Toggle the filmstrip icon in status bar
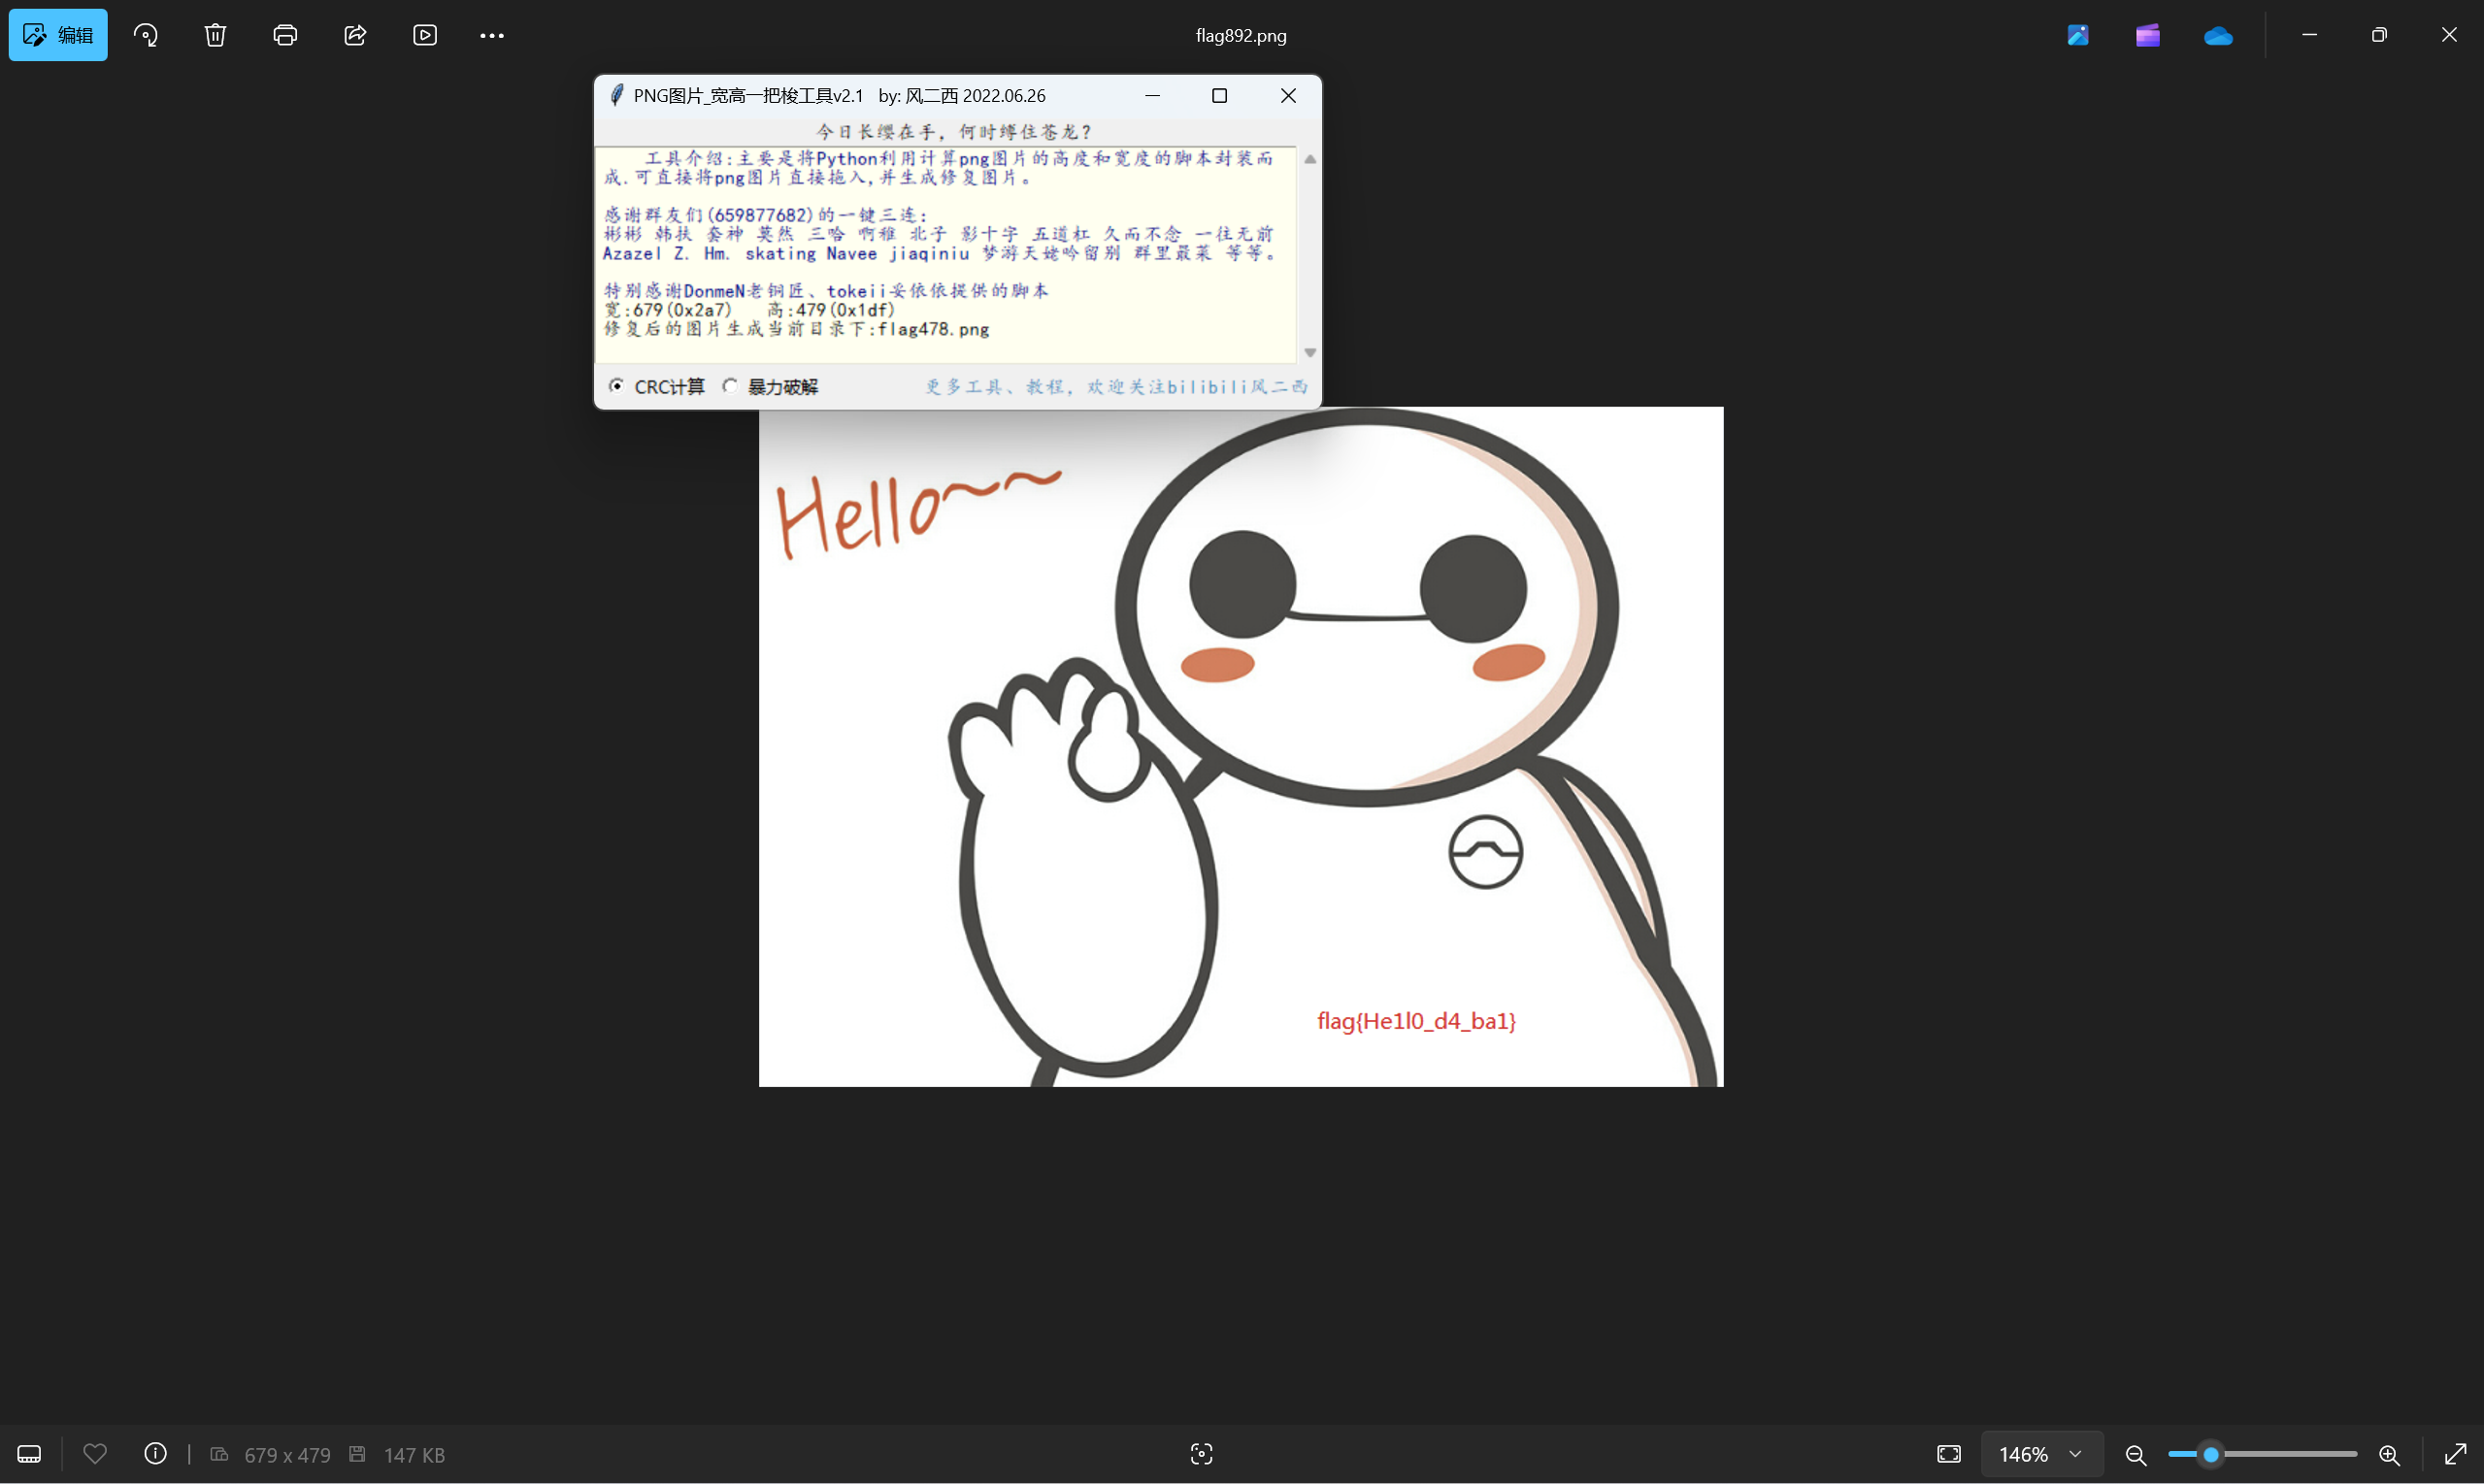The width and height of the screenshot is (2484, 1484). pos(30,1454)
